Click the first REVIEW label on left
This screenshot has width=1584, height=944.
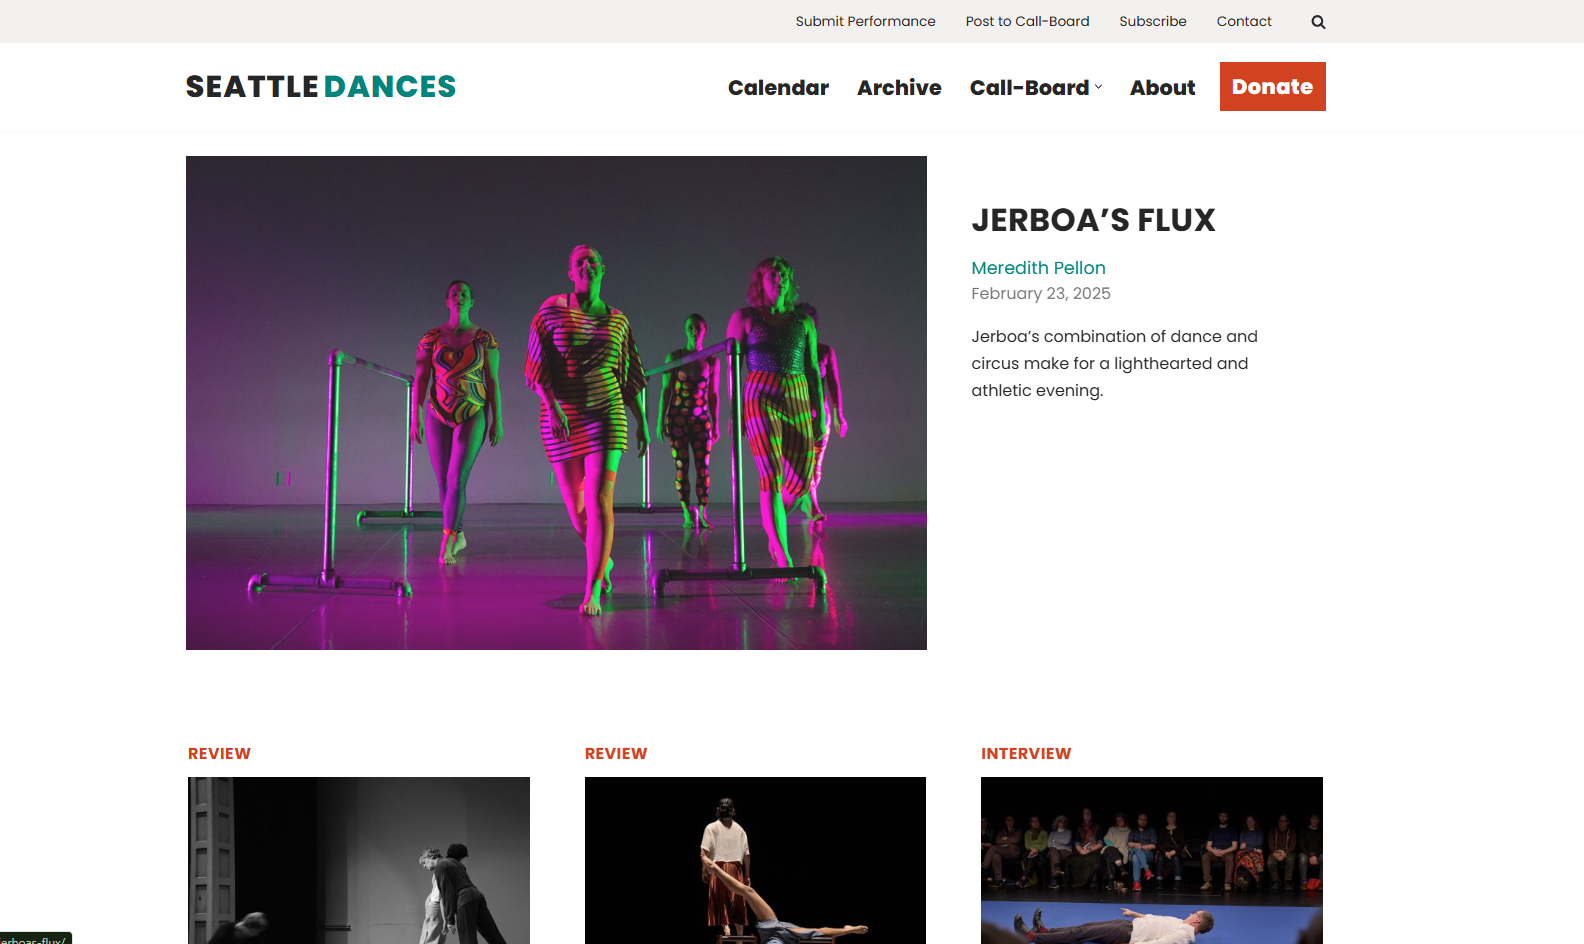point(219,754)
